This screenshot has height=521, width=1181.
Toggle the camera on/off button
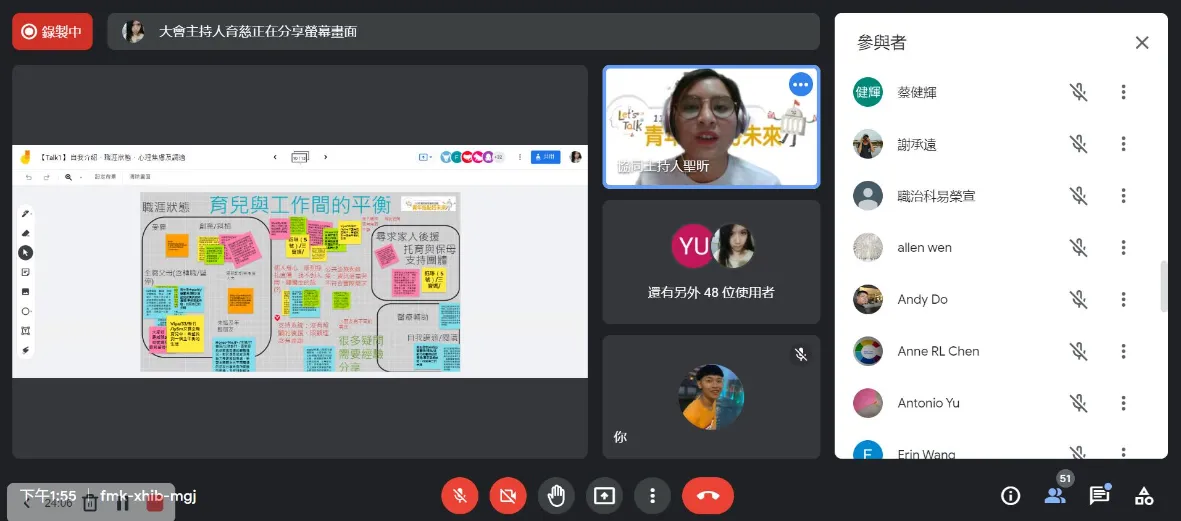[x=507, y=495]
